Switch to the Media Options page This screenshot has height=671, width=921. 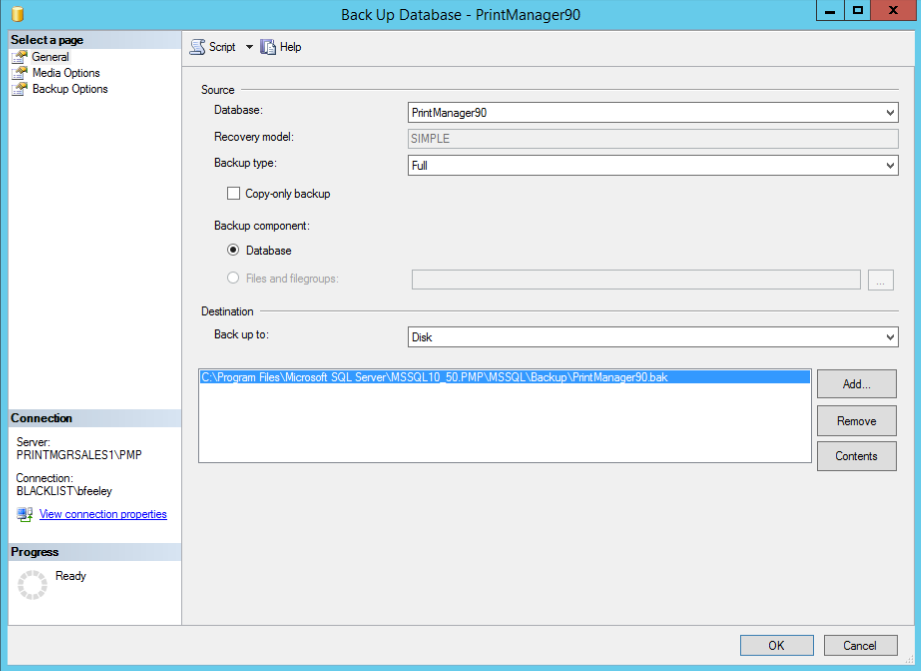click(x=66, y=73)
